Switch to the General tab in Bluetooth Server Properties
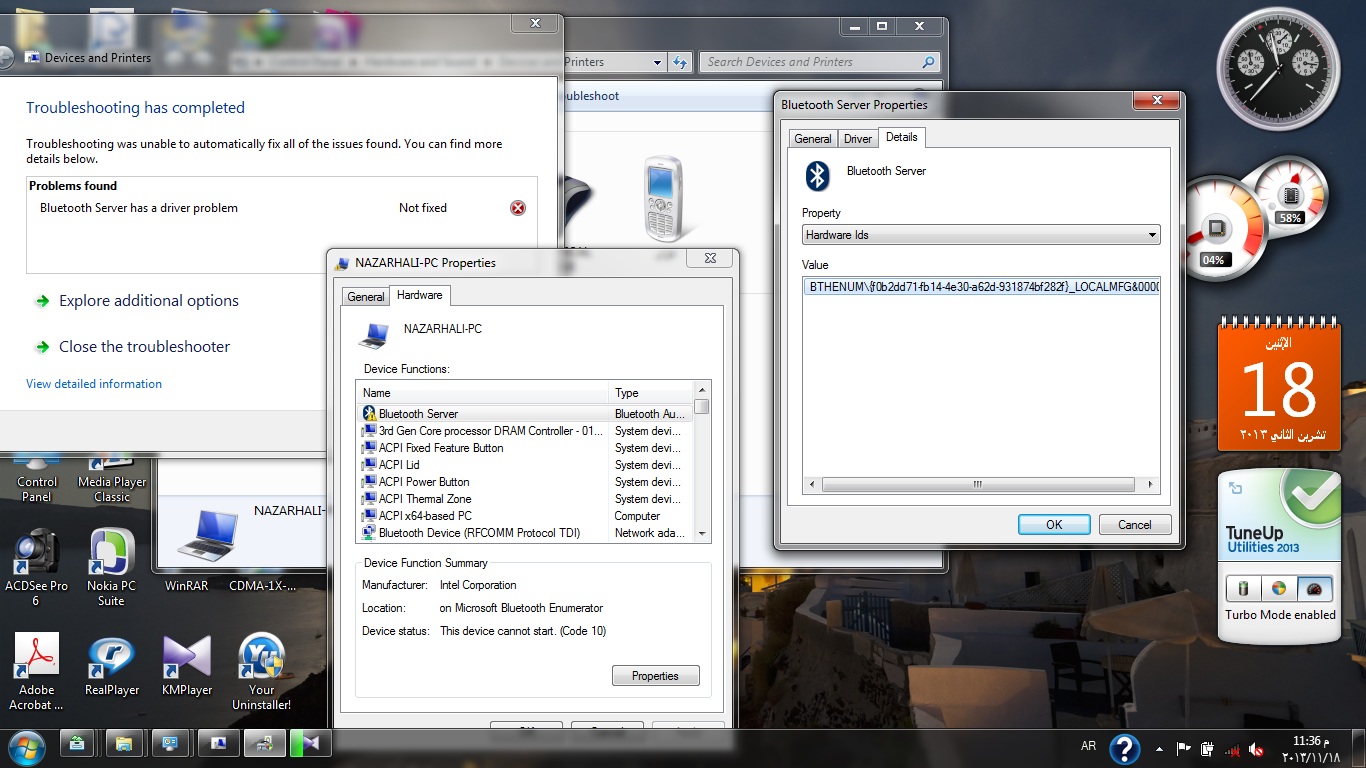 coord(813,139)
